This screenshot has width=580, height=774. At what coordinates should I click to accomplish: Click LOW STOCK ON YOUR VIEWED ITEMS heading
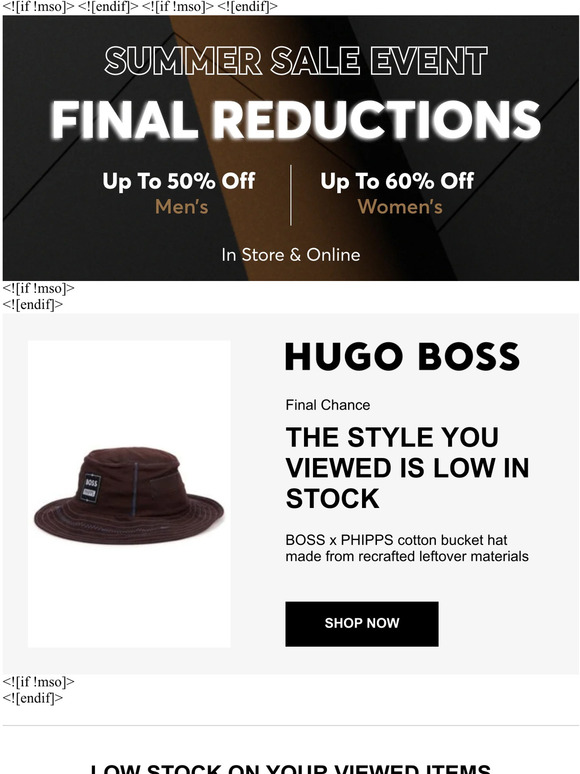click(291, 769)
